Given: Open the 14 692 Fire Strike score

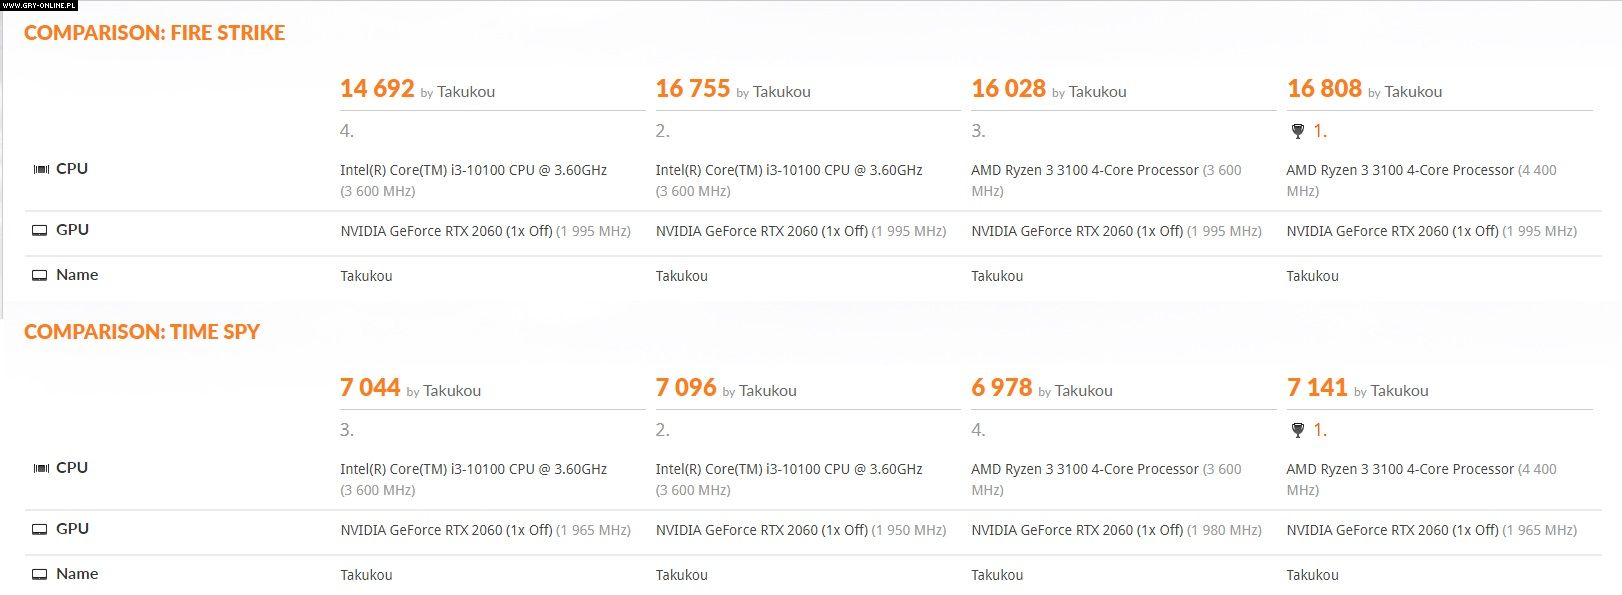Looking at the screenshot, I should (x=377, y=89).
